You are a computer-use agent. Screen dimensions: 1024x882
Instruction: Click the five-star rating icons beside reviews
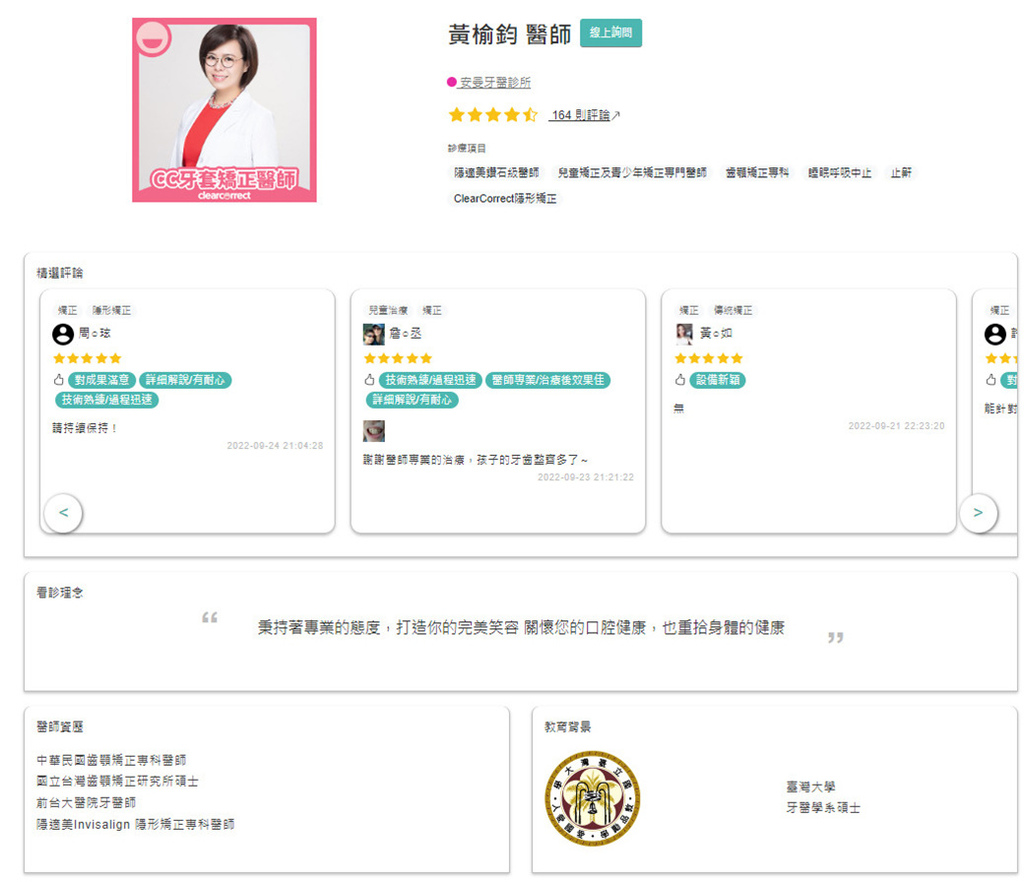pyautogui.click(x=493, y=115)
